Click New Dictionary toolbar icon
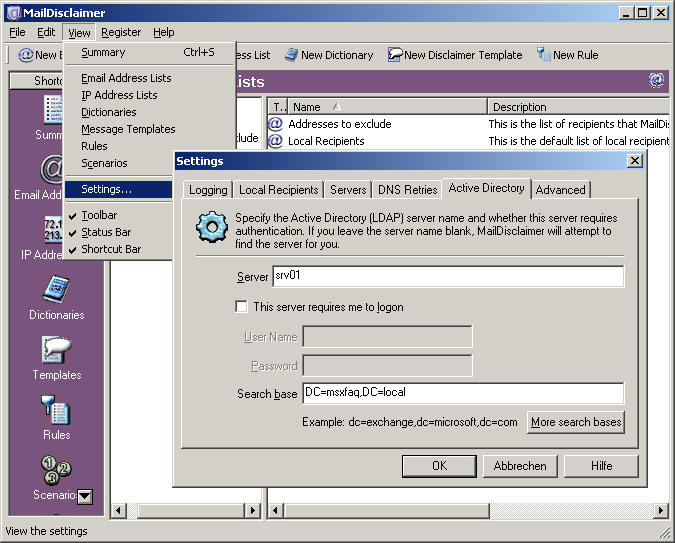Screen dimensions: 675x543 (291, 55)
